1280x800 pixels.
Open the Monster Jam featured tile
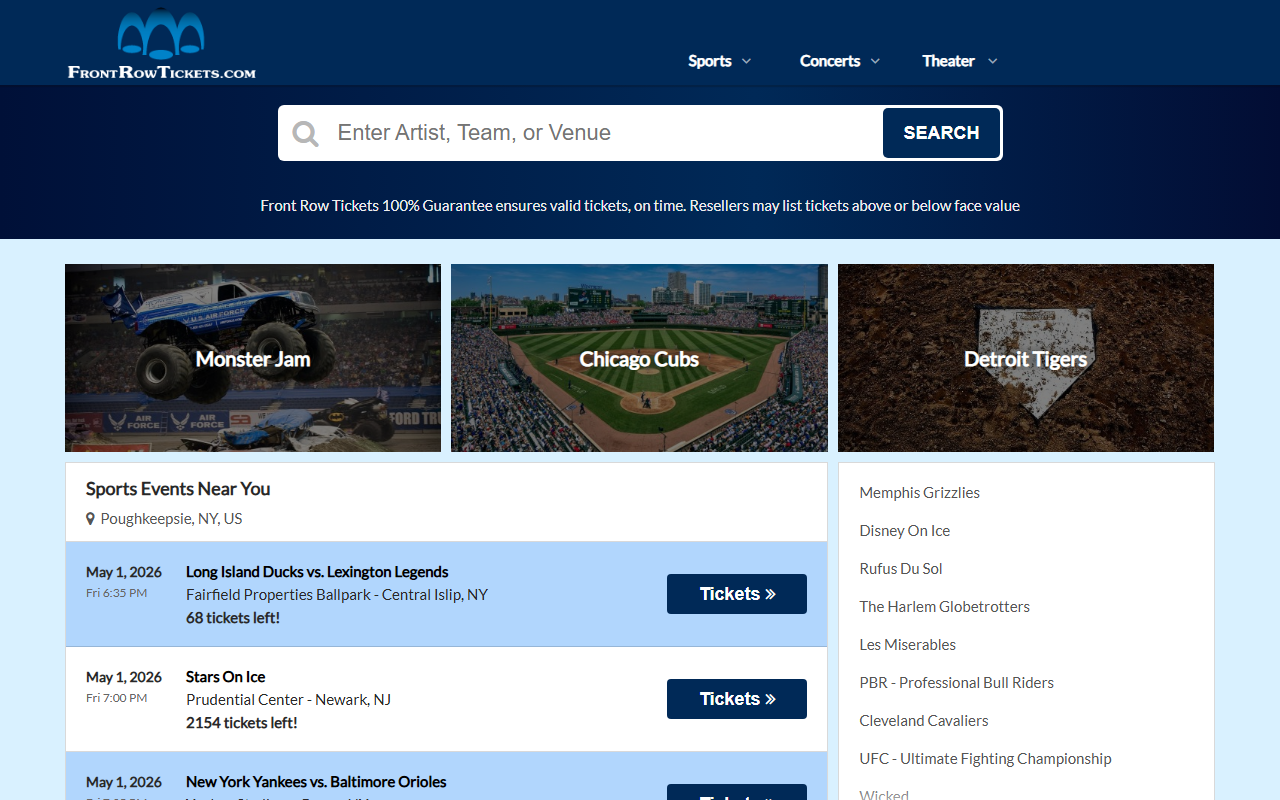pos(253,358)
